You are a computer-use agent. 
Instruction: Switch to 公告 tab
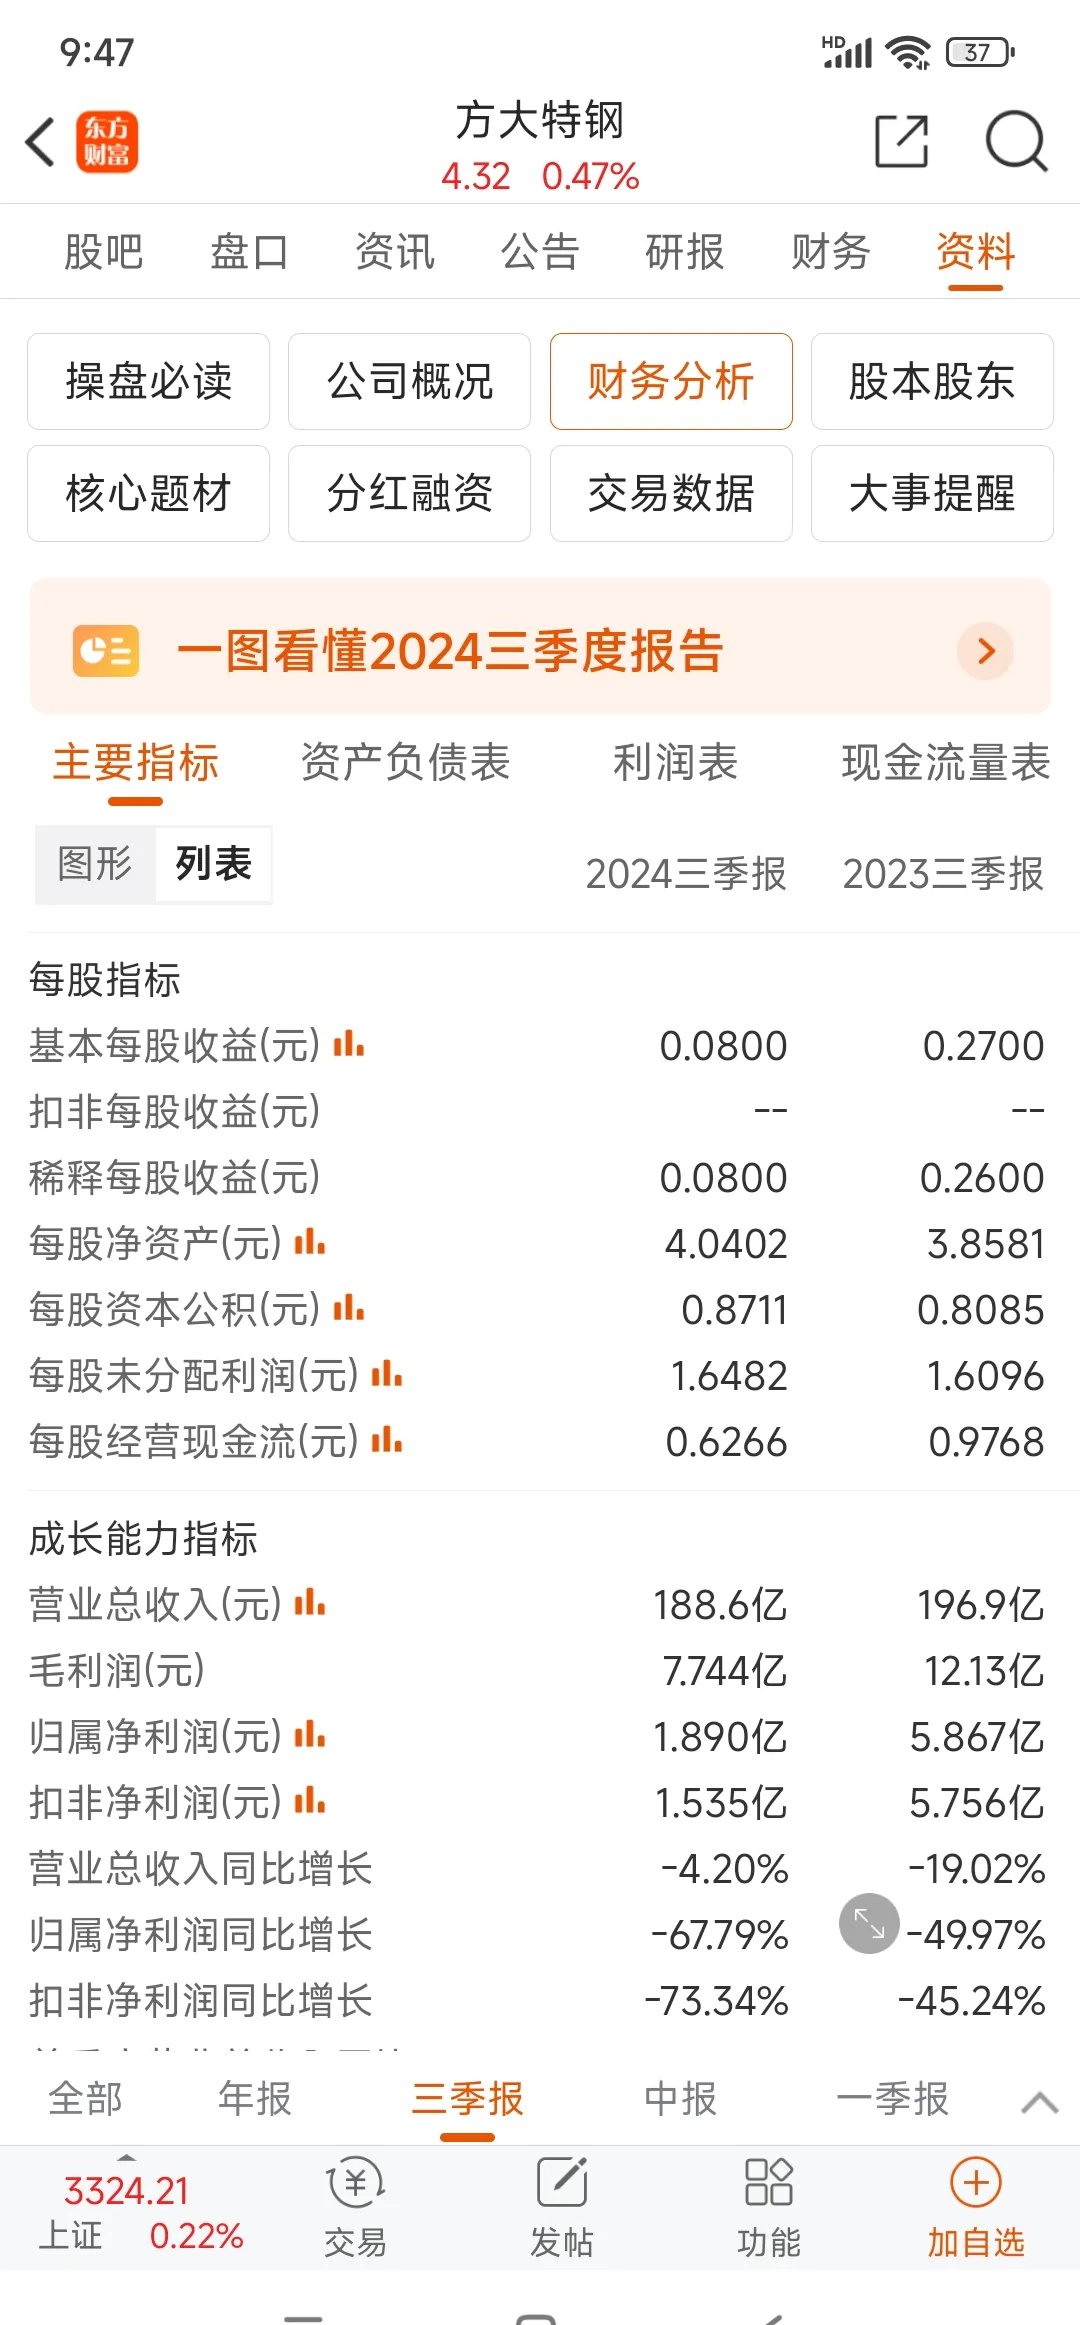pyautogui.click(x=540, y=252)
